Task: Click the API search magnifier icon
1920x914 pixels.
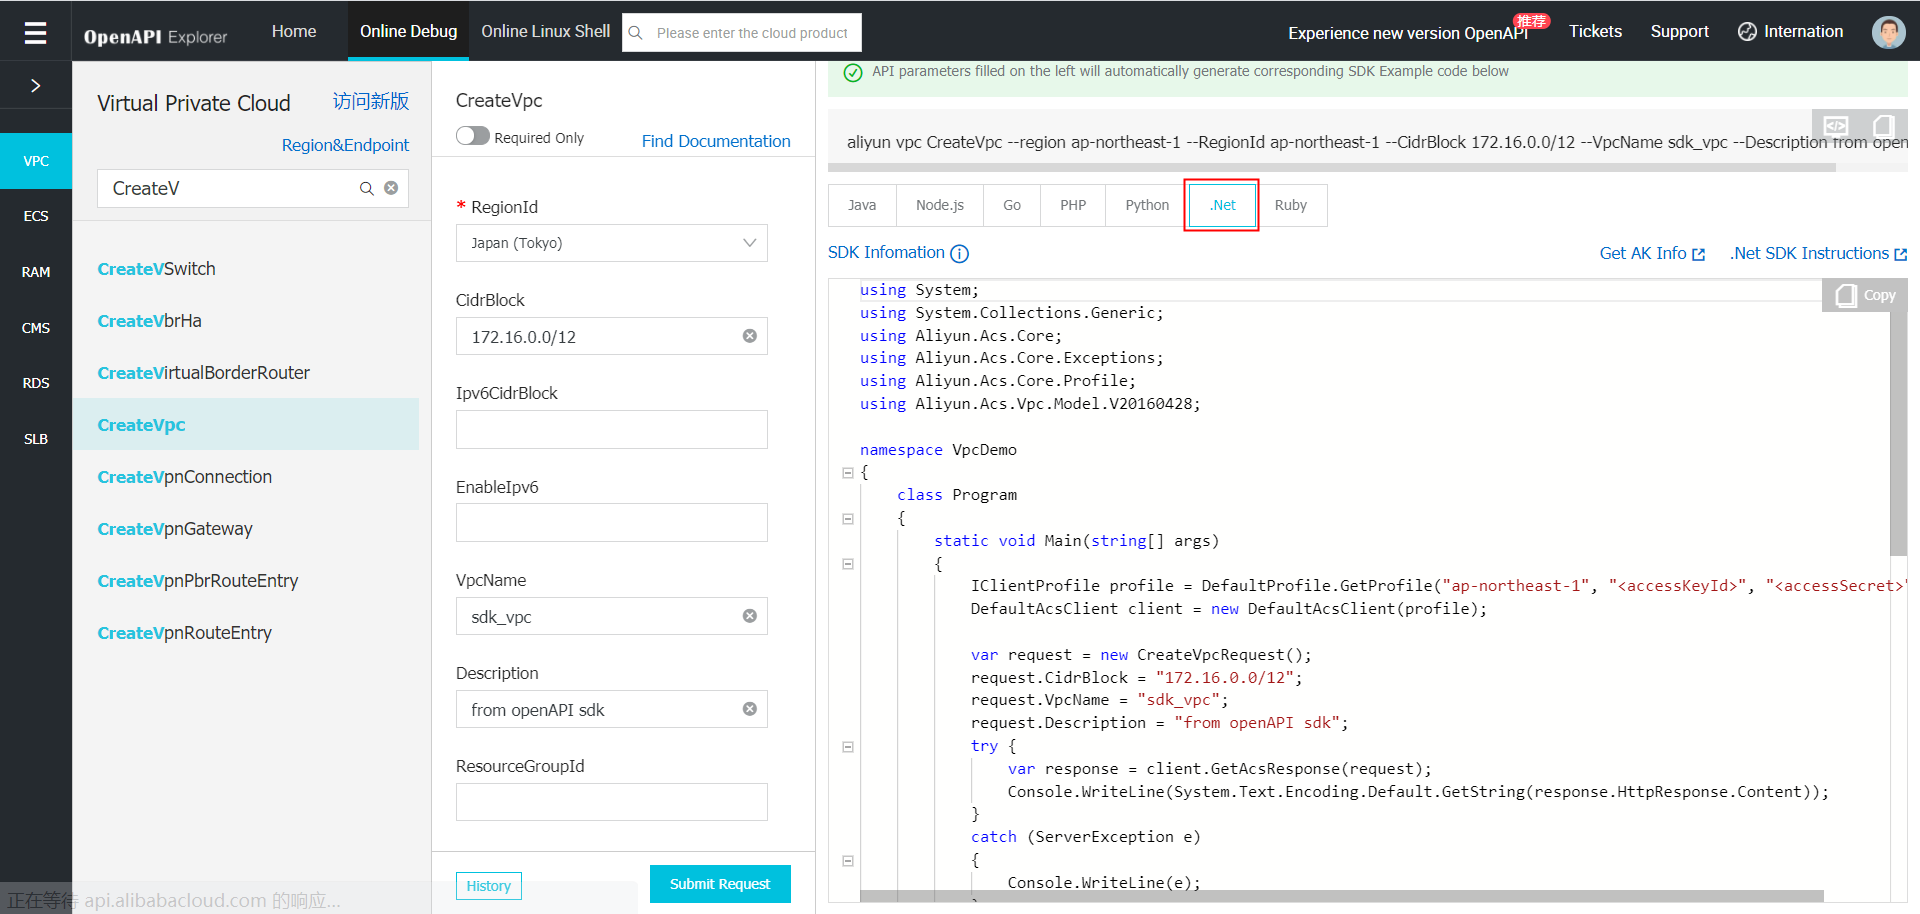Action: click(367, 188)
